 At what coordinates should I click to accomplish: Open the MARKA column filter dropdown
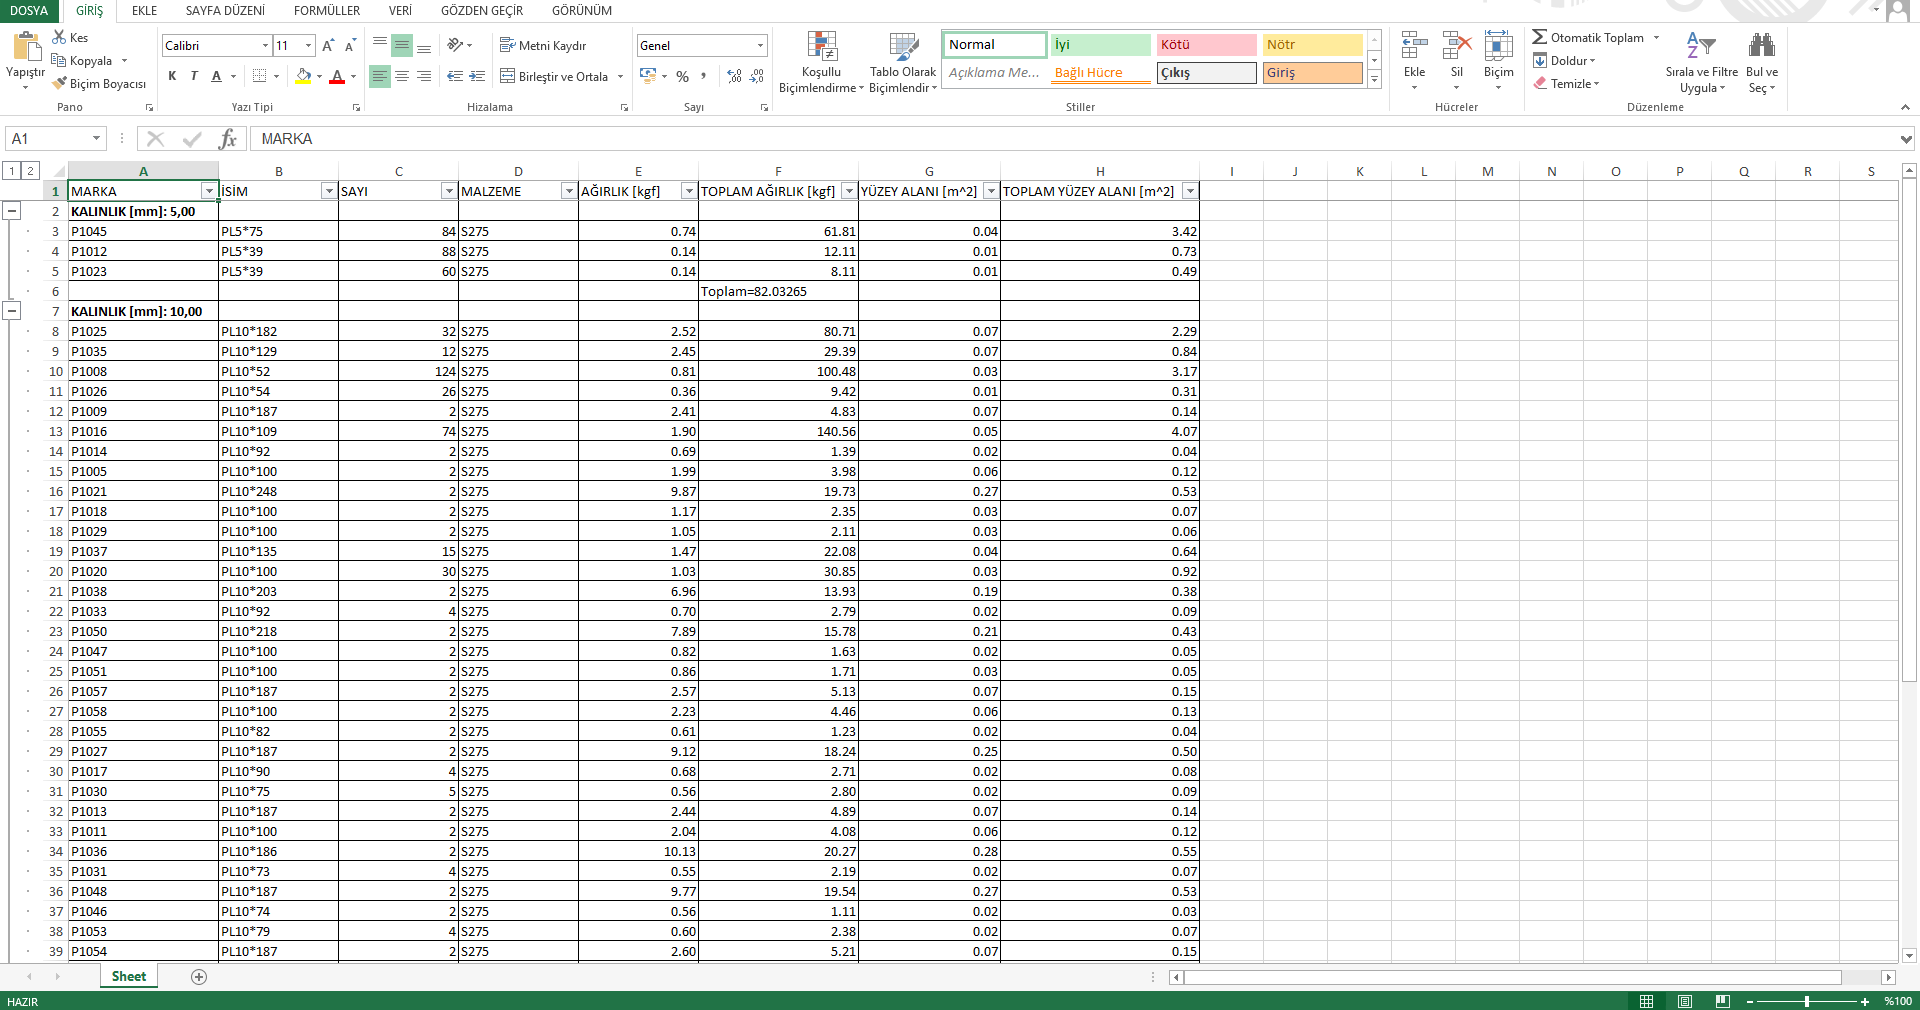(209, 191)
